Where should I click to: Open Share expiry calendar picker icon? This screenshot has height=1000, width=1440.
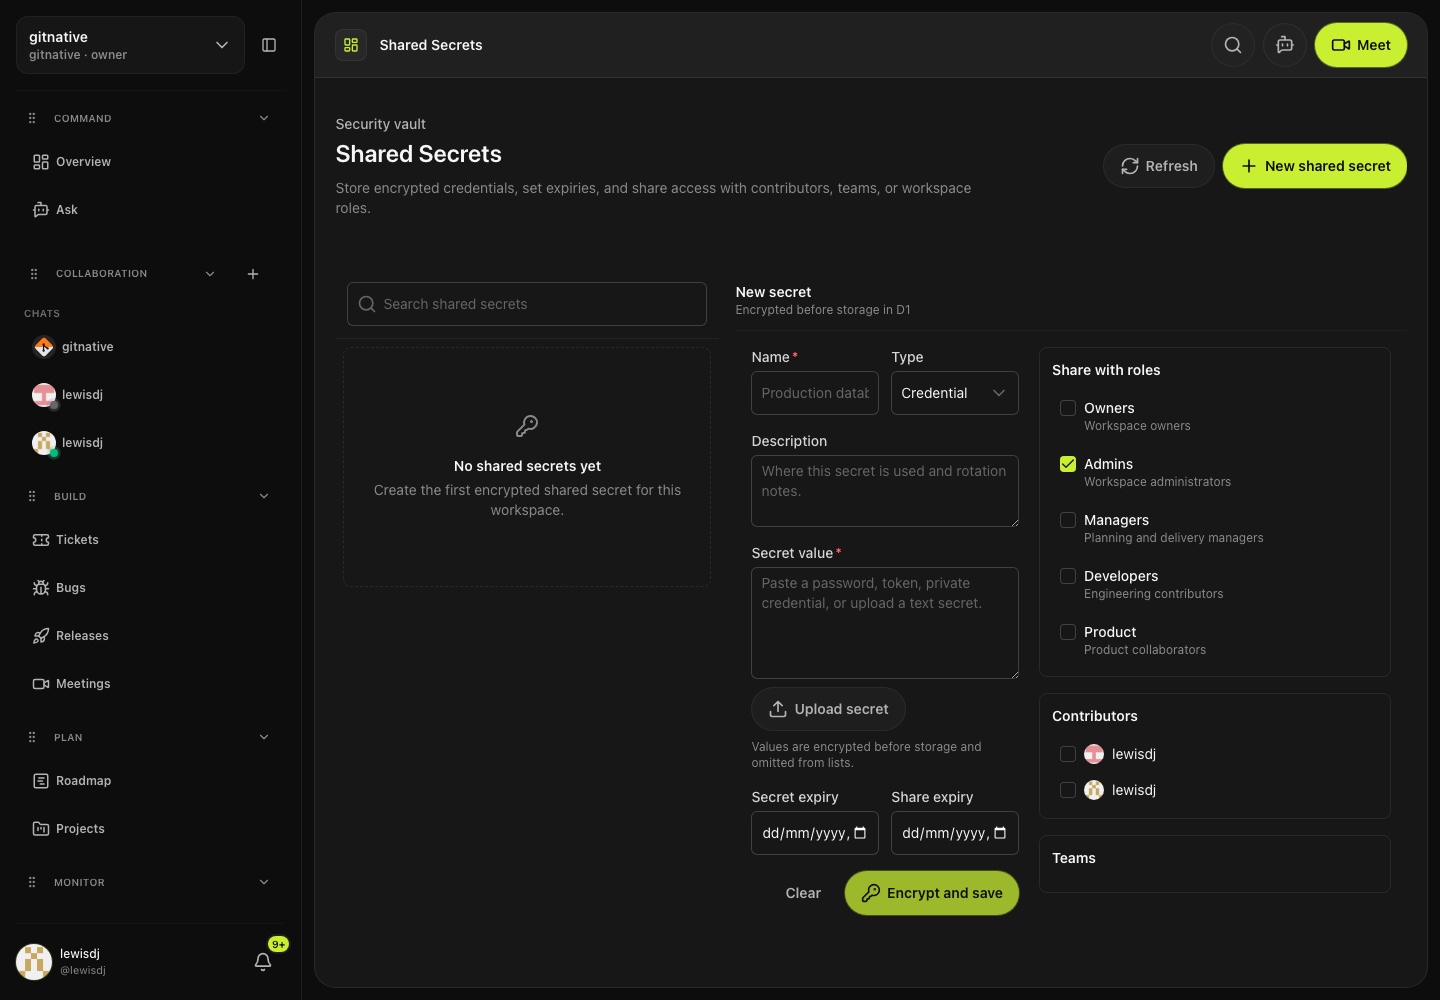point(1000,833)
